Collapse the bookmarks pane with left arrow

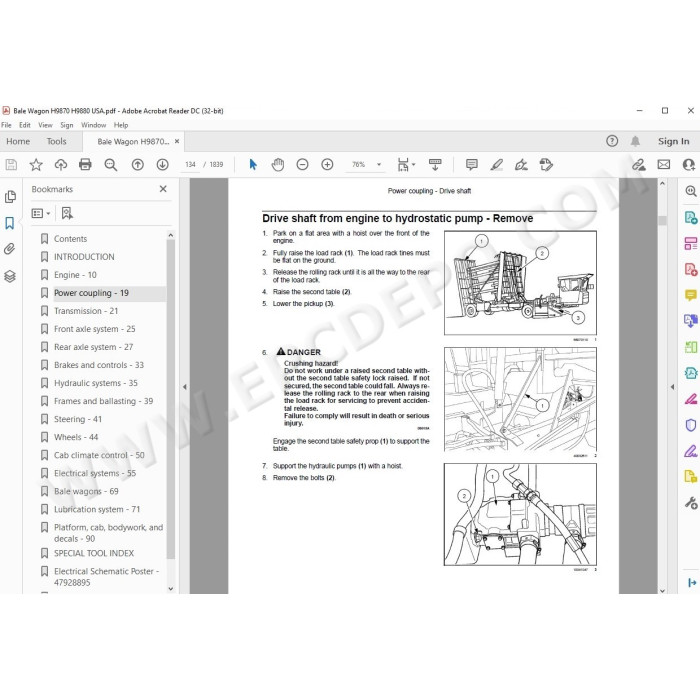(x=184, y=387)
